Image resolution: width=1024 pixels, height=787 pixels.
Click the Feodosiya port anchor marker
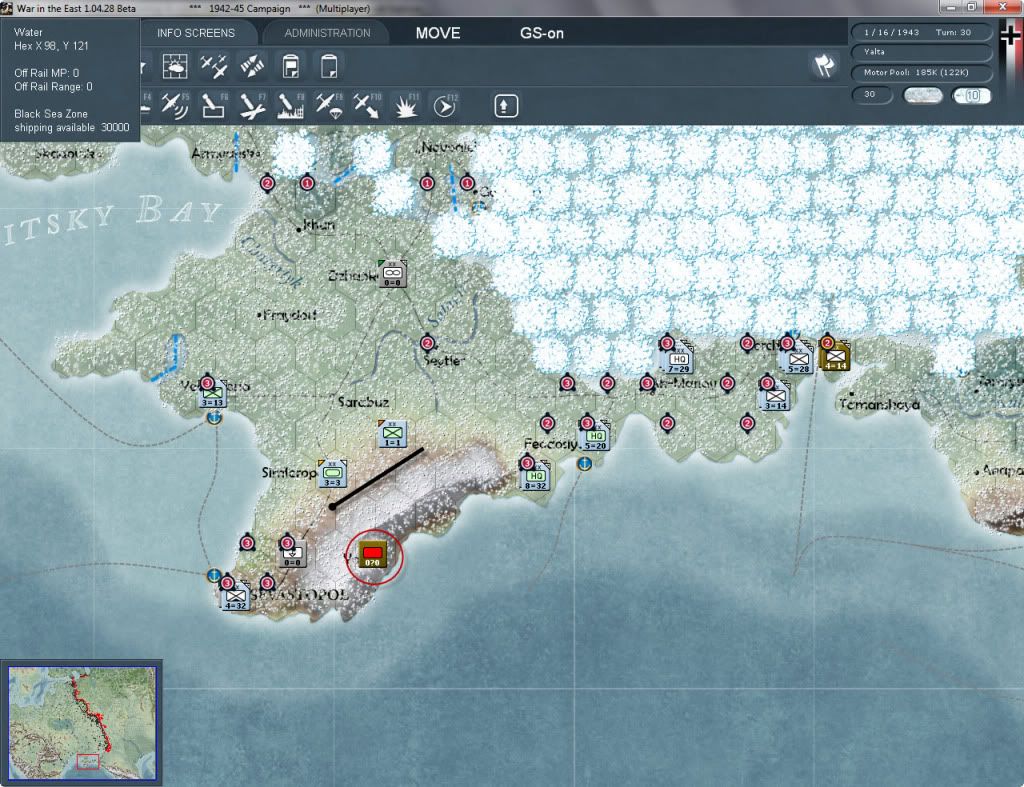[584, 464]
